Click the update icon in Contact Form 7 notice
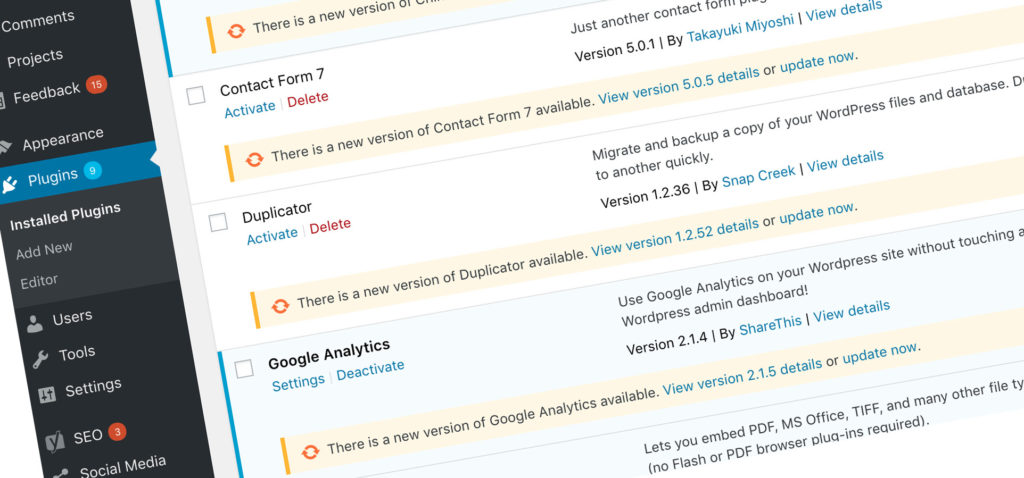The width and height of the screenshot is (1024, 478). tap(254, 159)
